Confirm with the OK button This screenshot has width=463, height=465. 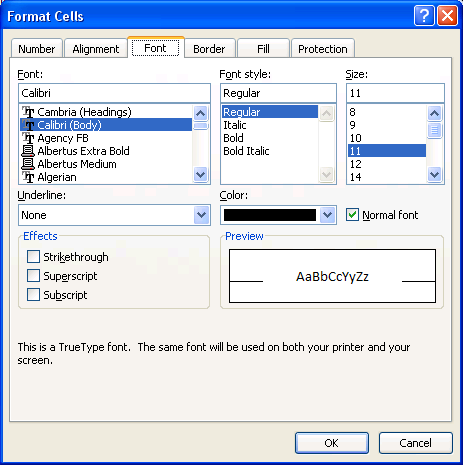(x=332, y=443)
